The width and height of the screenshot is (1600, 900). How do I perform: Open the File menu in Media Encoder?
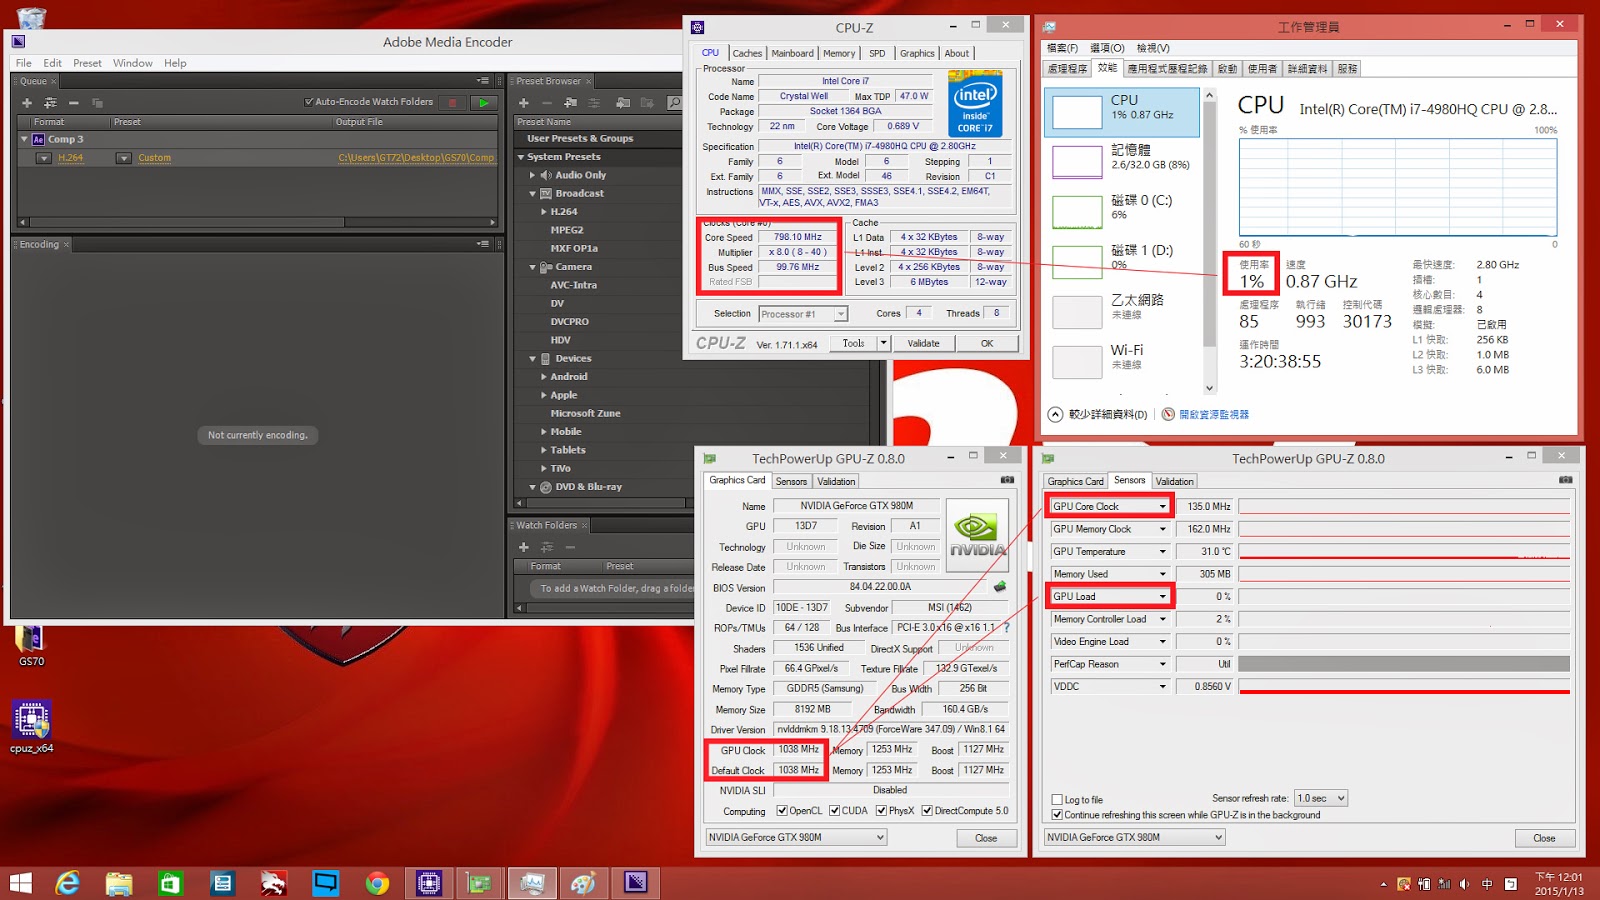[x=23, y=63]
